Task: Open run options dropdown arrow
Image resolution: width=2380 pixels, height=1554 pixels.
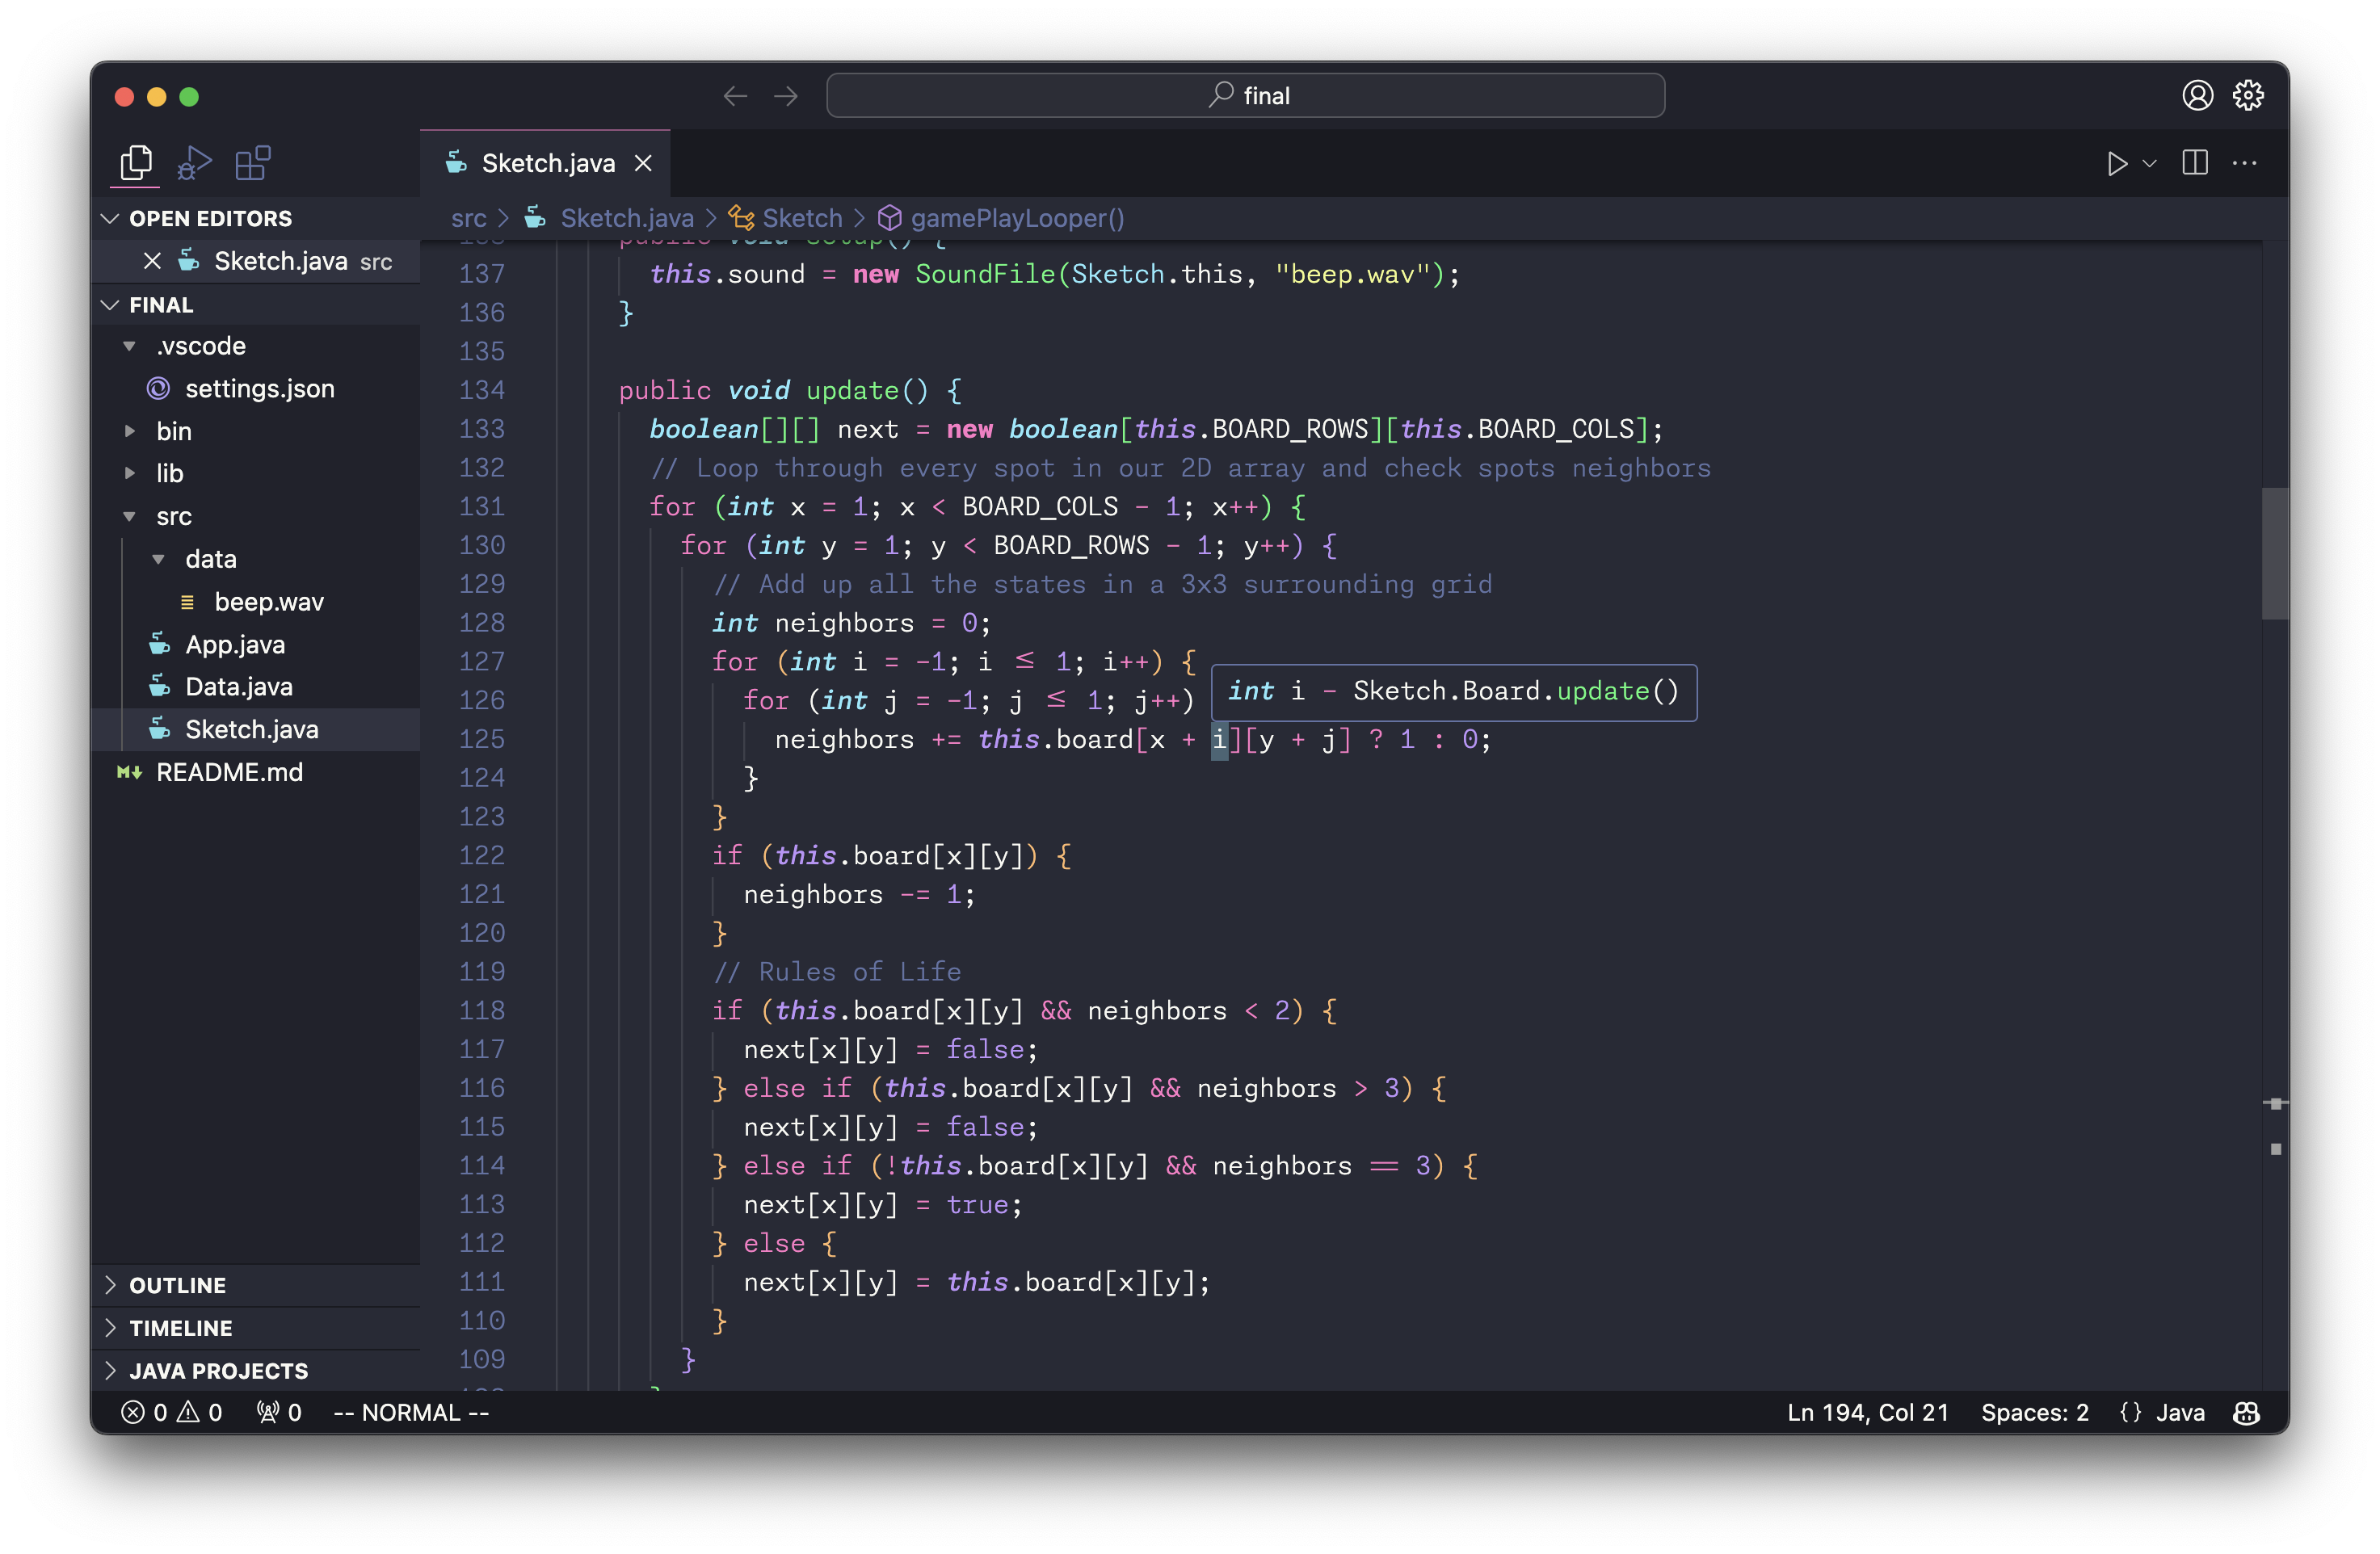Action: pos(2149,164)
